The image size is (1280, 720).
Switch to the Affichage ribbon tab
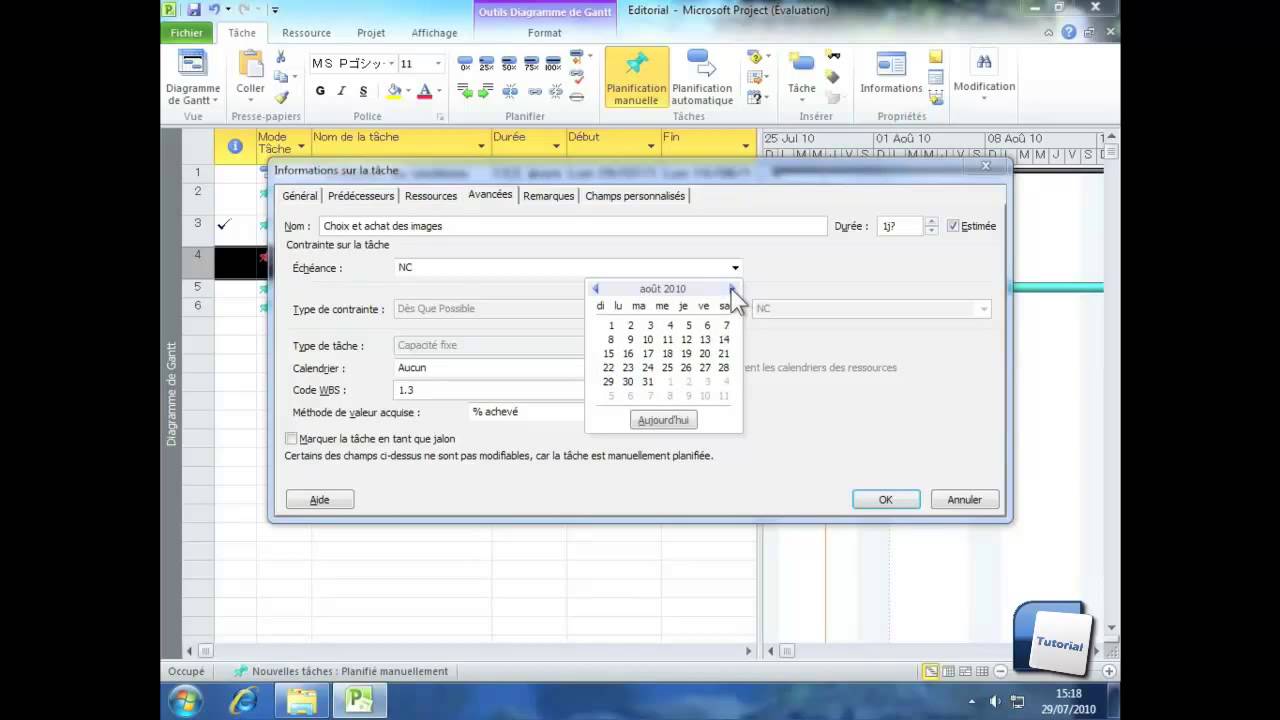coord(434,33)
